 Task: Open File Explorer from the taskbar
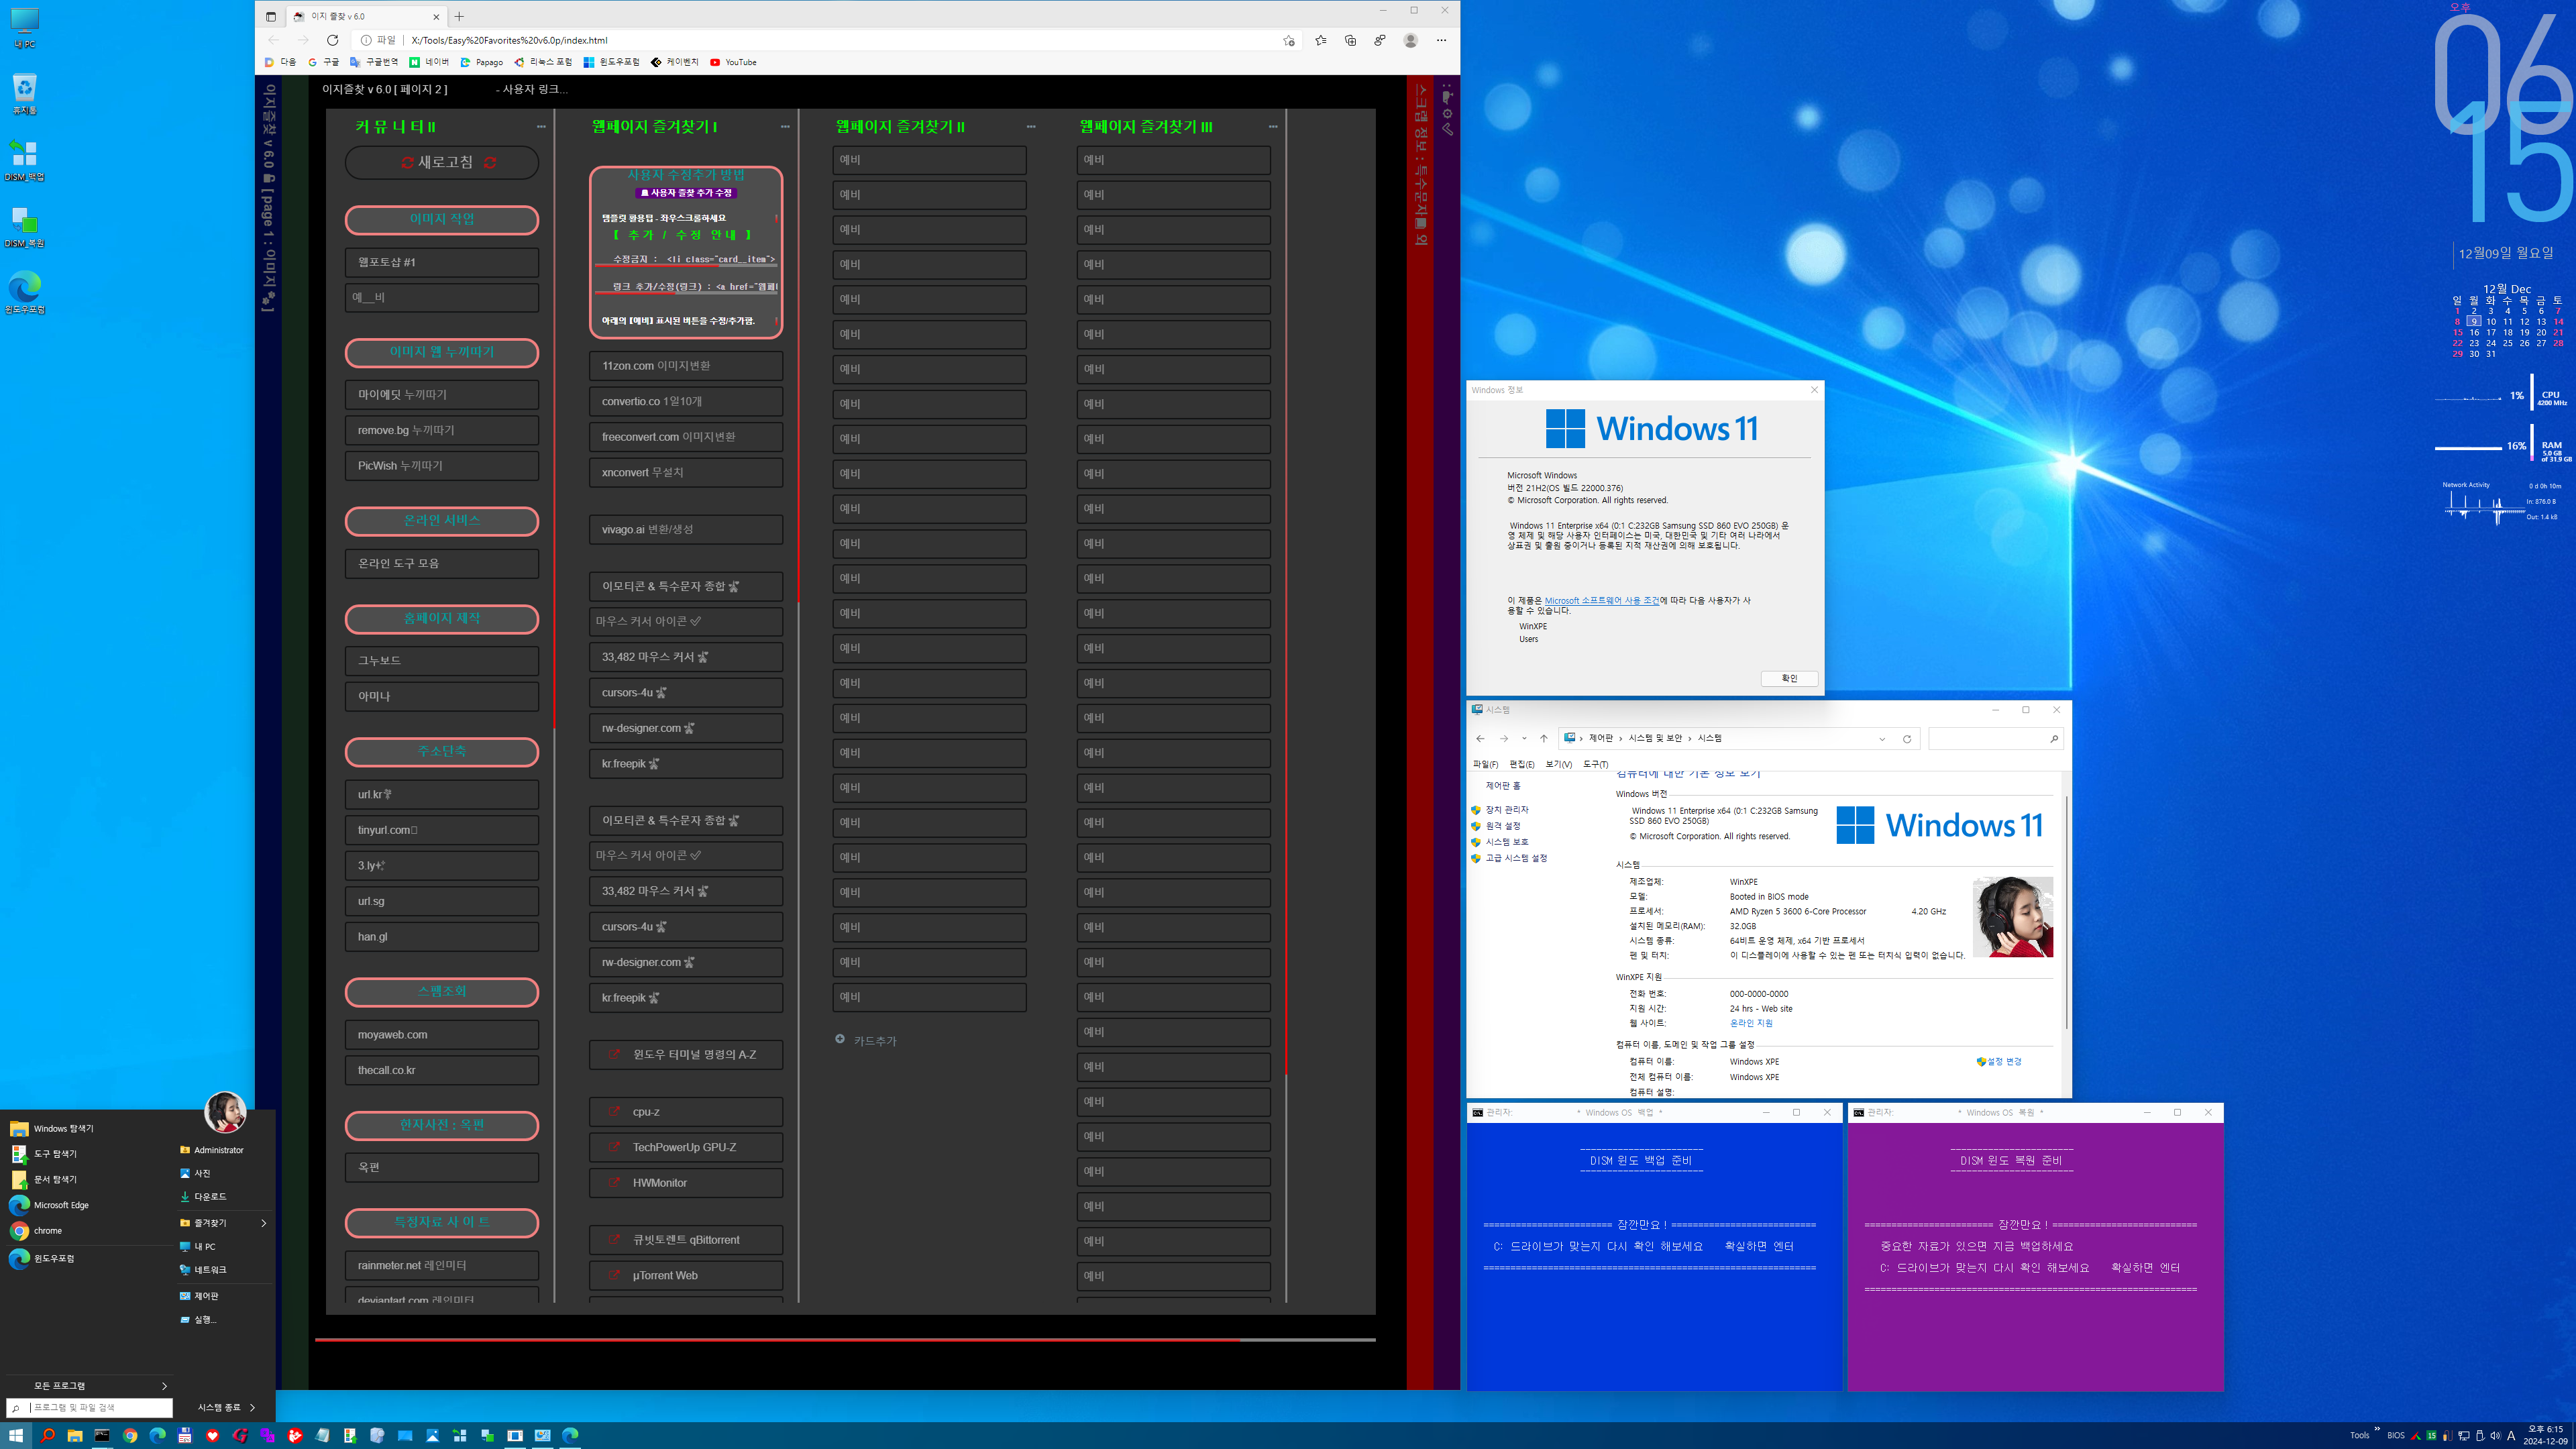(74, 1435)
